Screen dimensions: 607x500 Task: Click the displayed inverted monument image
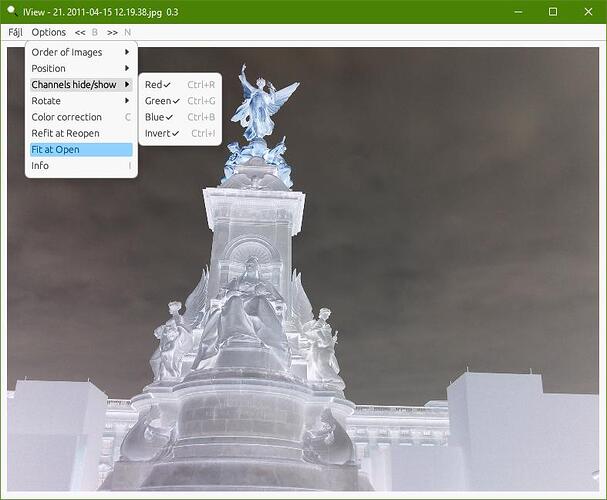(303, 269)
